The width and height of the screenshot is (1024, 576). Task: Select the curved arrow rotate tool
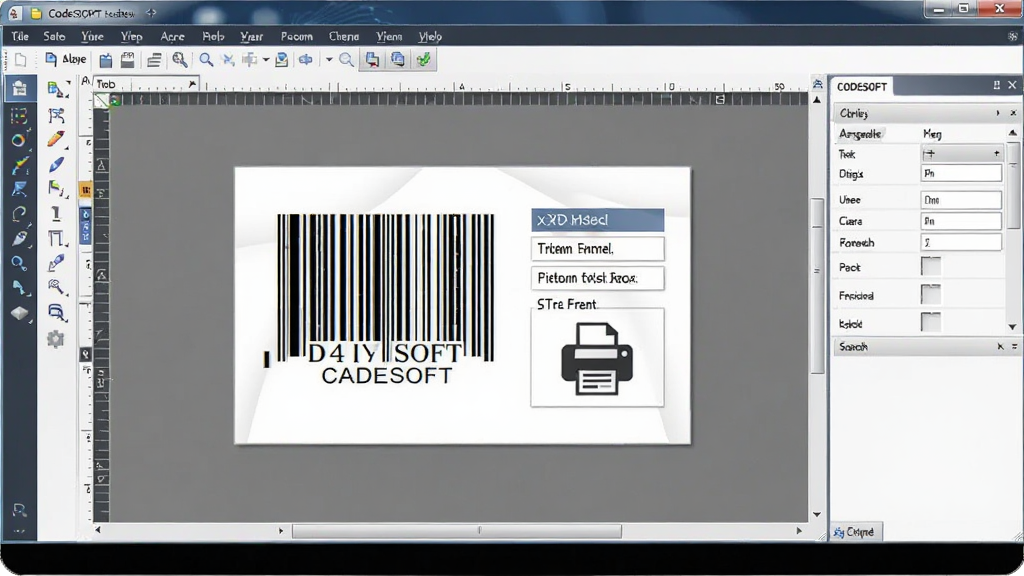pos(19,214)
